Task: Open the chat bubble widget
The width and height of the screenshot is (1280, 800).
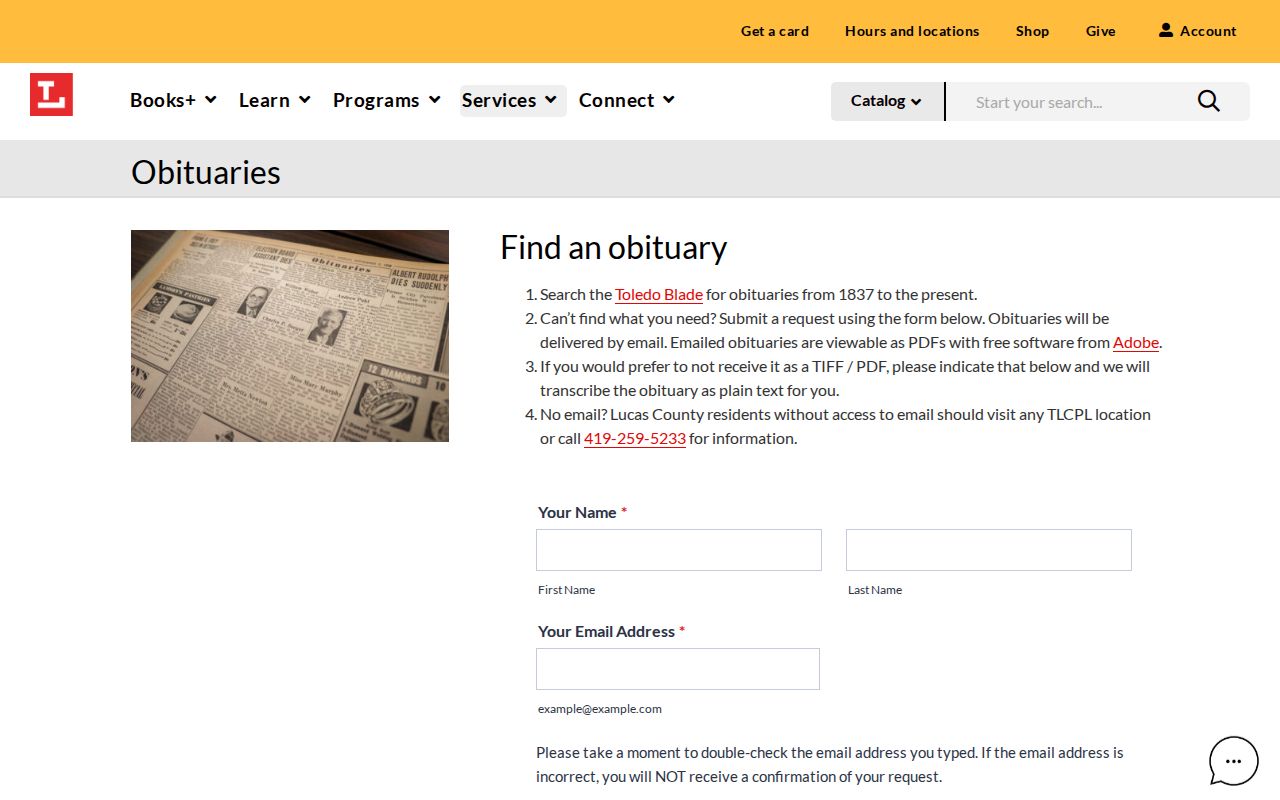Action: [1234, 761]
